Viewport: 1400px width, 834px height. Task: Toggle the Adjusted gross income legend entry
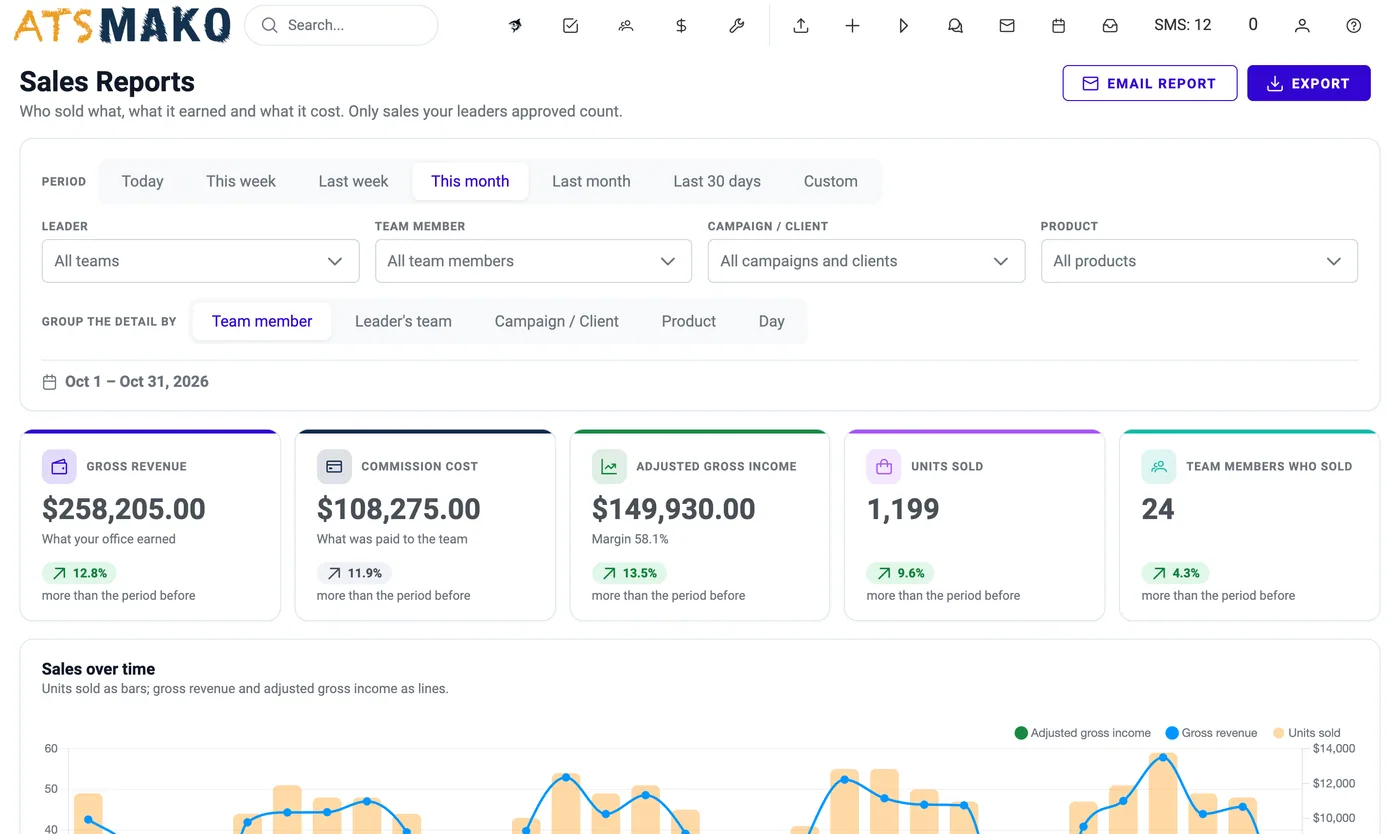coord(1082,733)
